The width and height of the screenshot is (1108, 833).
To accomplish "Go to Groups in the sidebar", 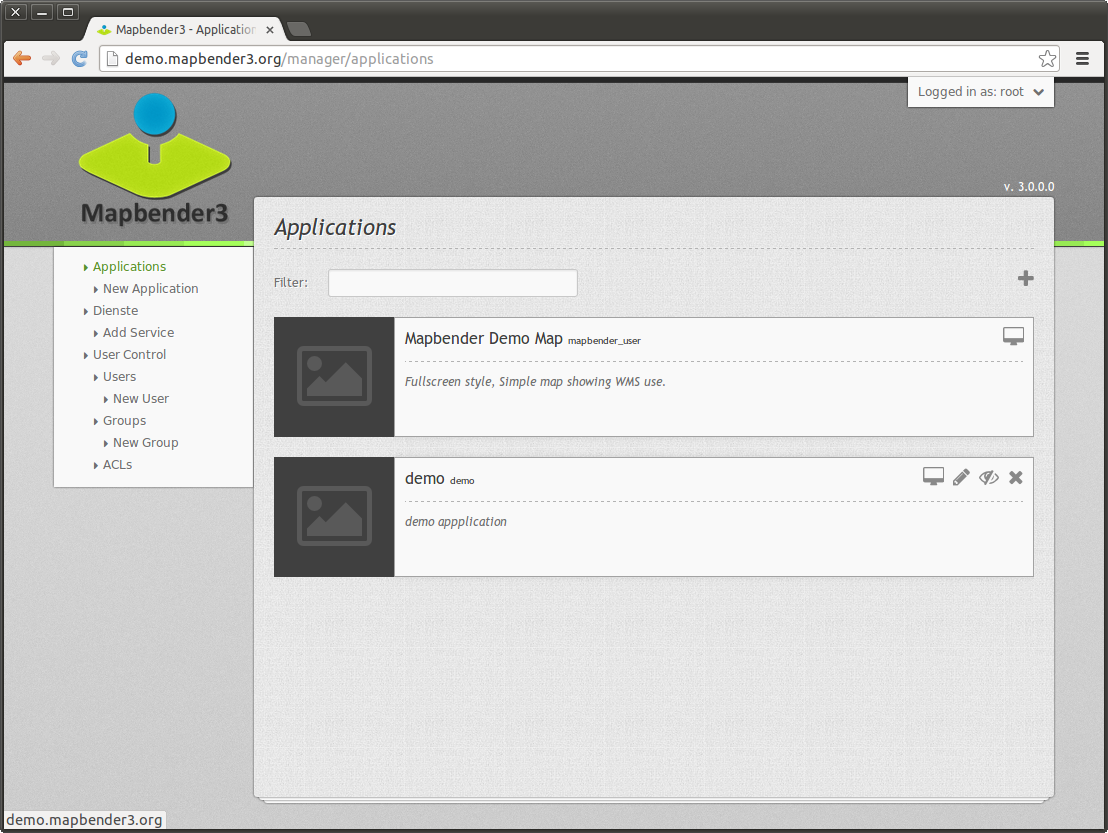I will [x=124, y=420].
